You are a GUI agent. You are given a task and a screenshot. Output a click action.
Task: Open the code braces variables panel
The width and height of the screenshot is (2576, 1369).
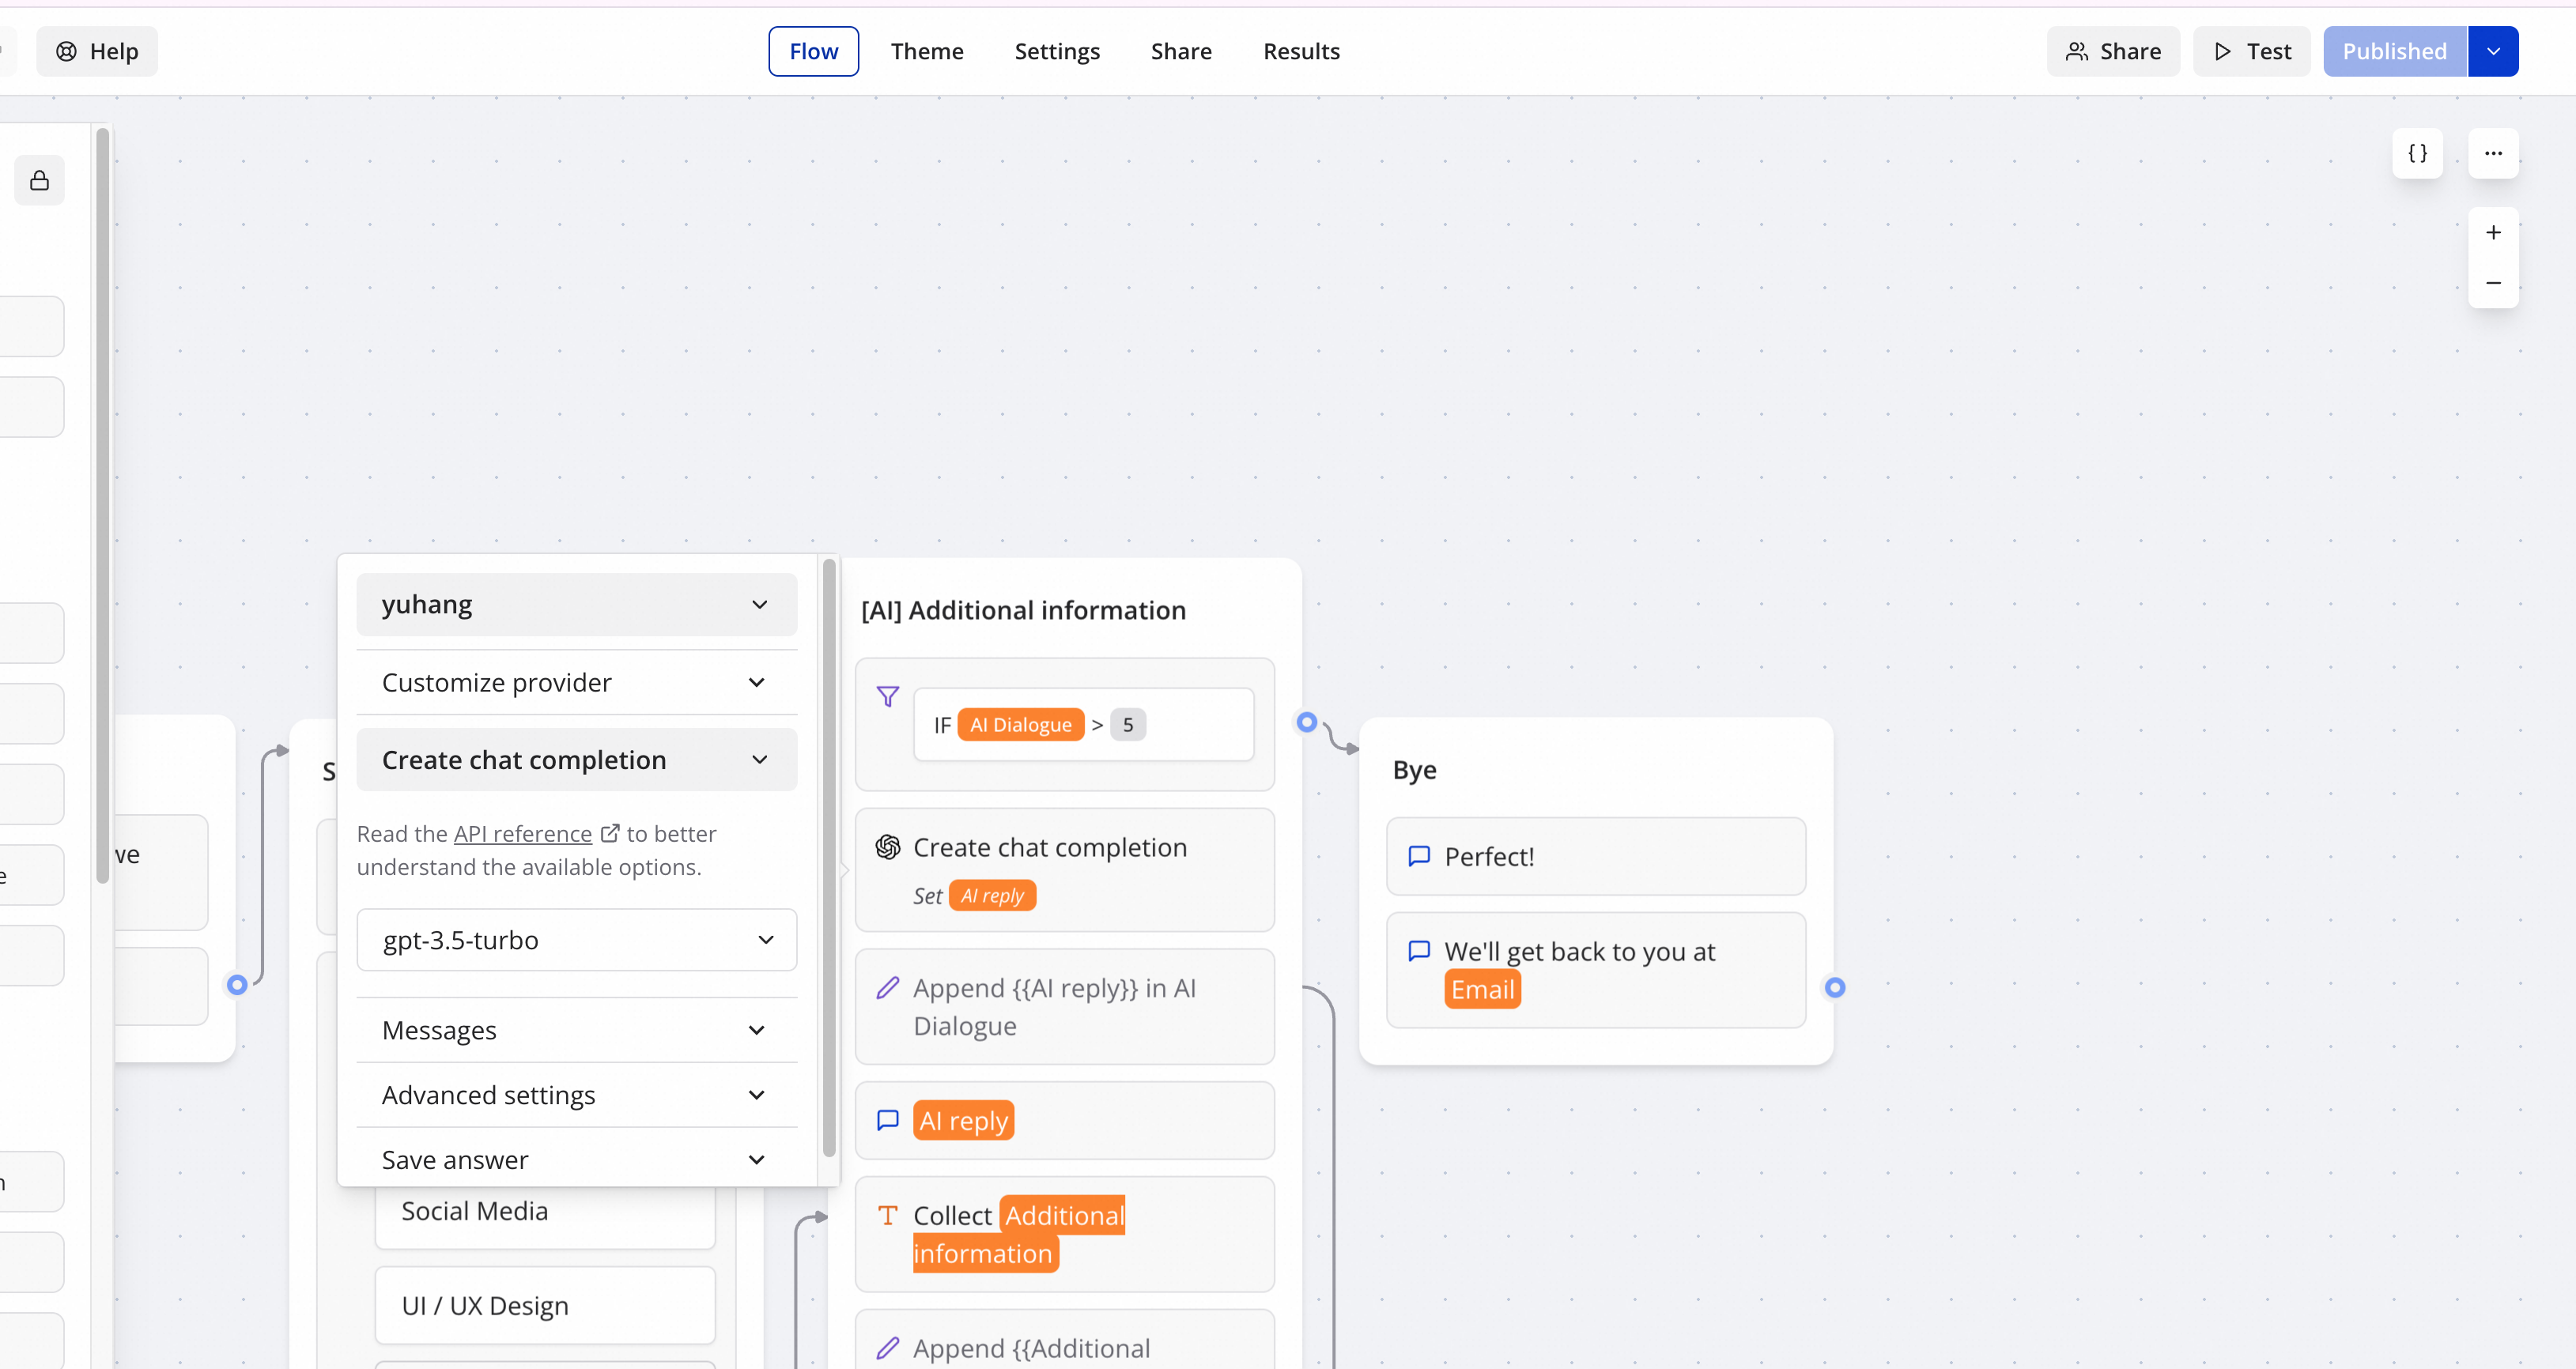[2417, 153]
